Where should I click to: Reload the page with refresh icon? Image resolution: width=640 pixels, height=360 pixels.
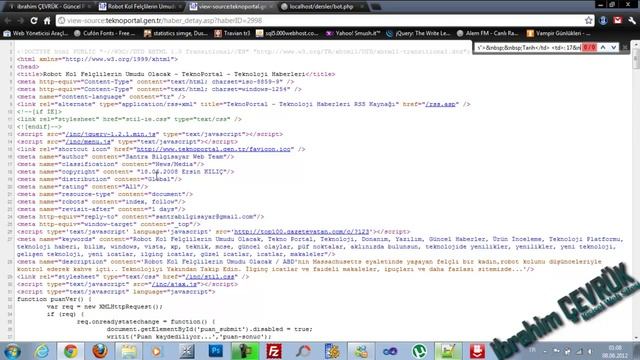34,20
